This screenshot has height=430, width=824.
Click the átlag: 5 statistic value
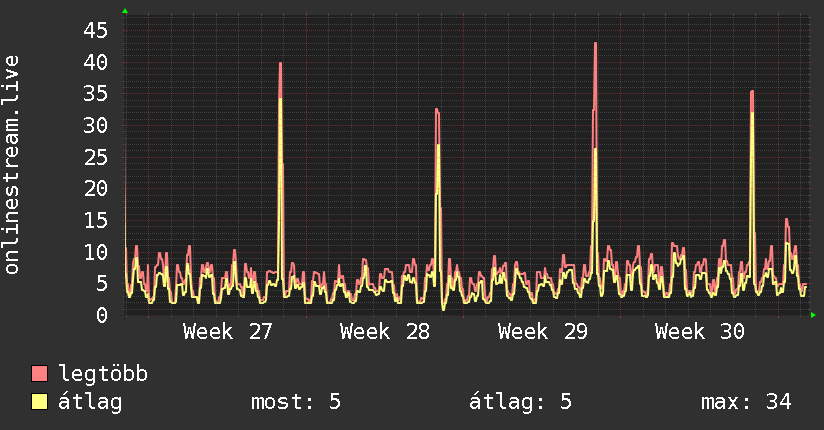(520, 402)
